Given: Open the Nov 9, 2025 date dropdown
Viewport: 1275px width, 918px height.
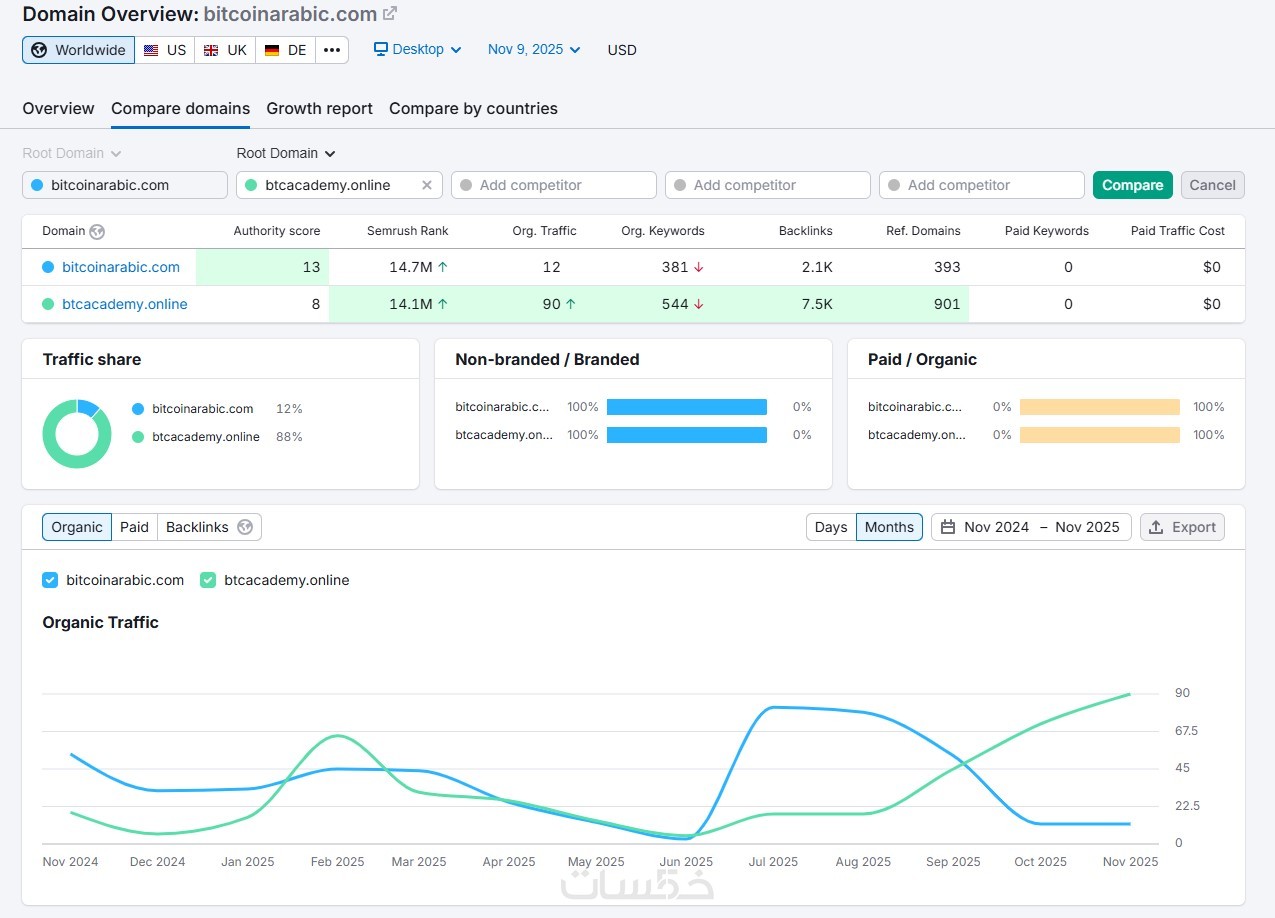Looking at the screenshot, I should [x=534, y=49].
